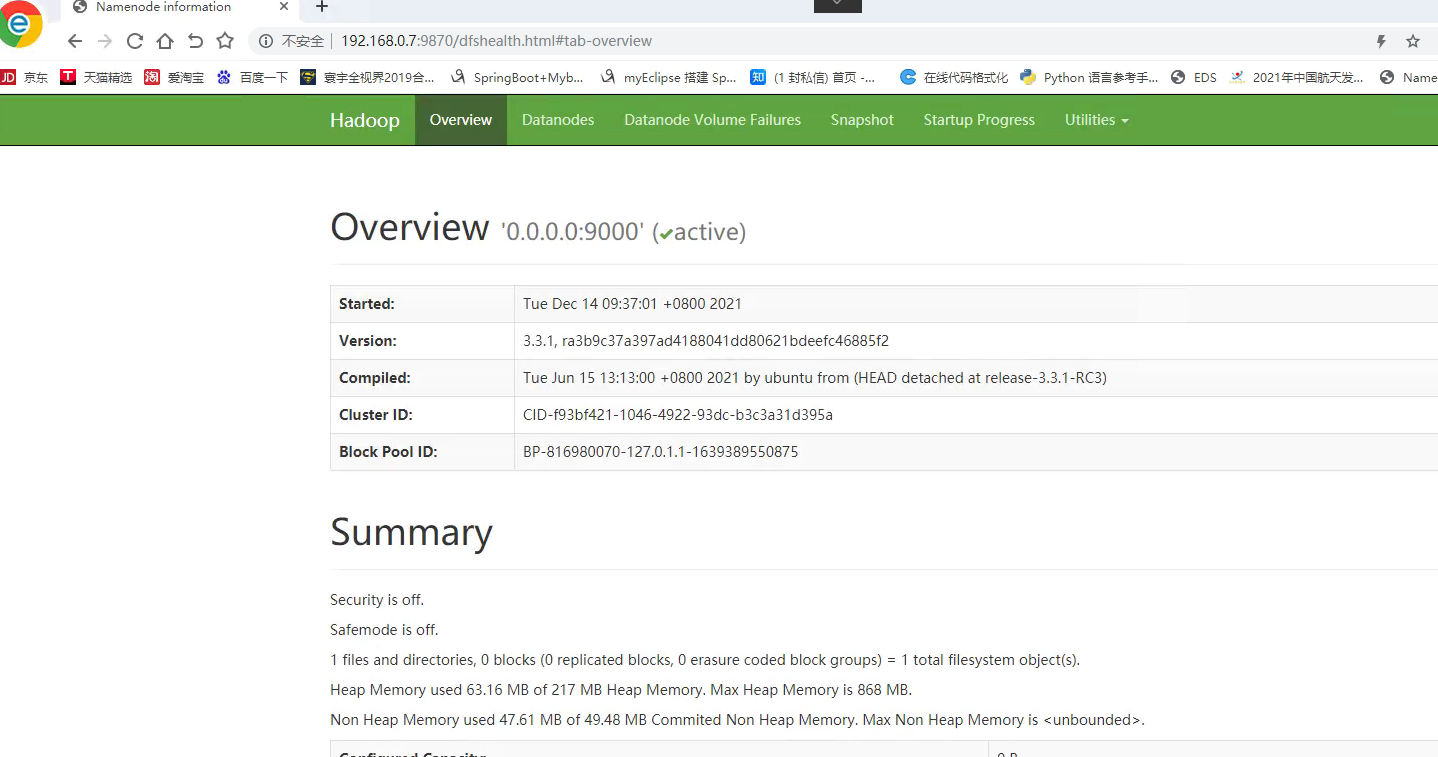Switch to the Overview tab
Screen dimensions: 1438x757
coord(461,120)
